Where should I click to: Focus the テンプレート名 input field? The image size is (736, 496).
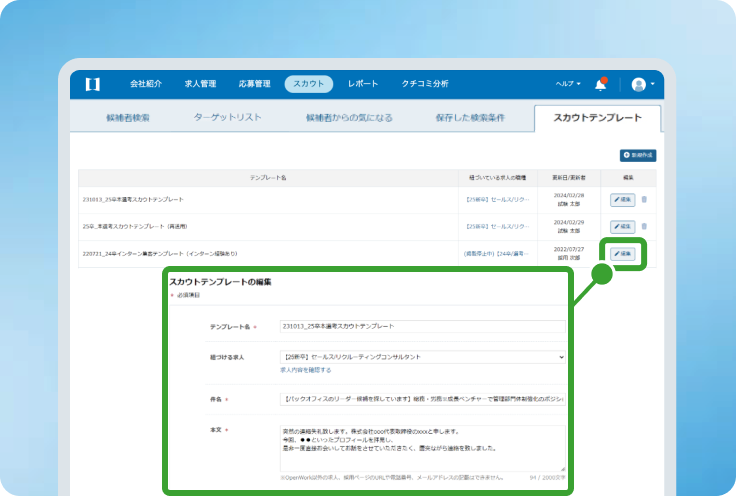[x=422, y=326]
